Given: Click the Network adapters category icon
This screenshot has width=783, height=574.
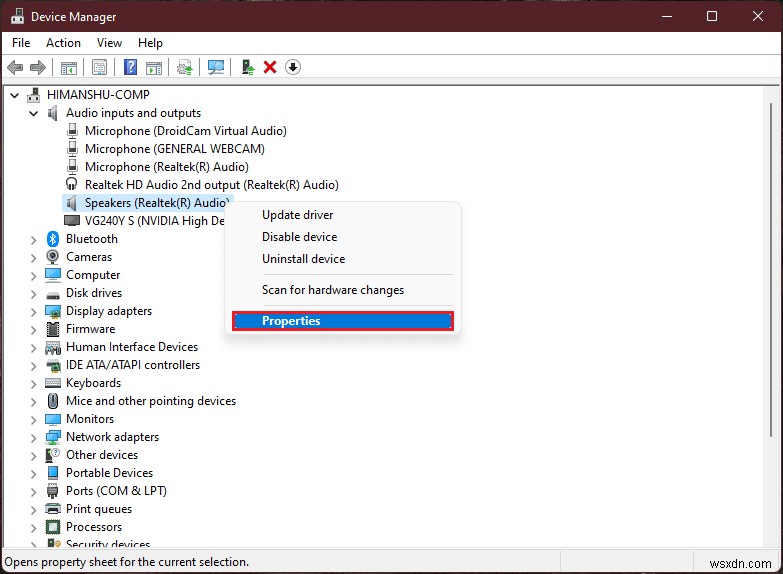Looking at the screenshot, I should (53, 437).
